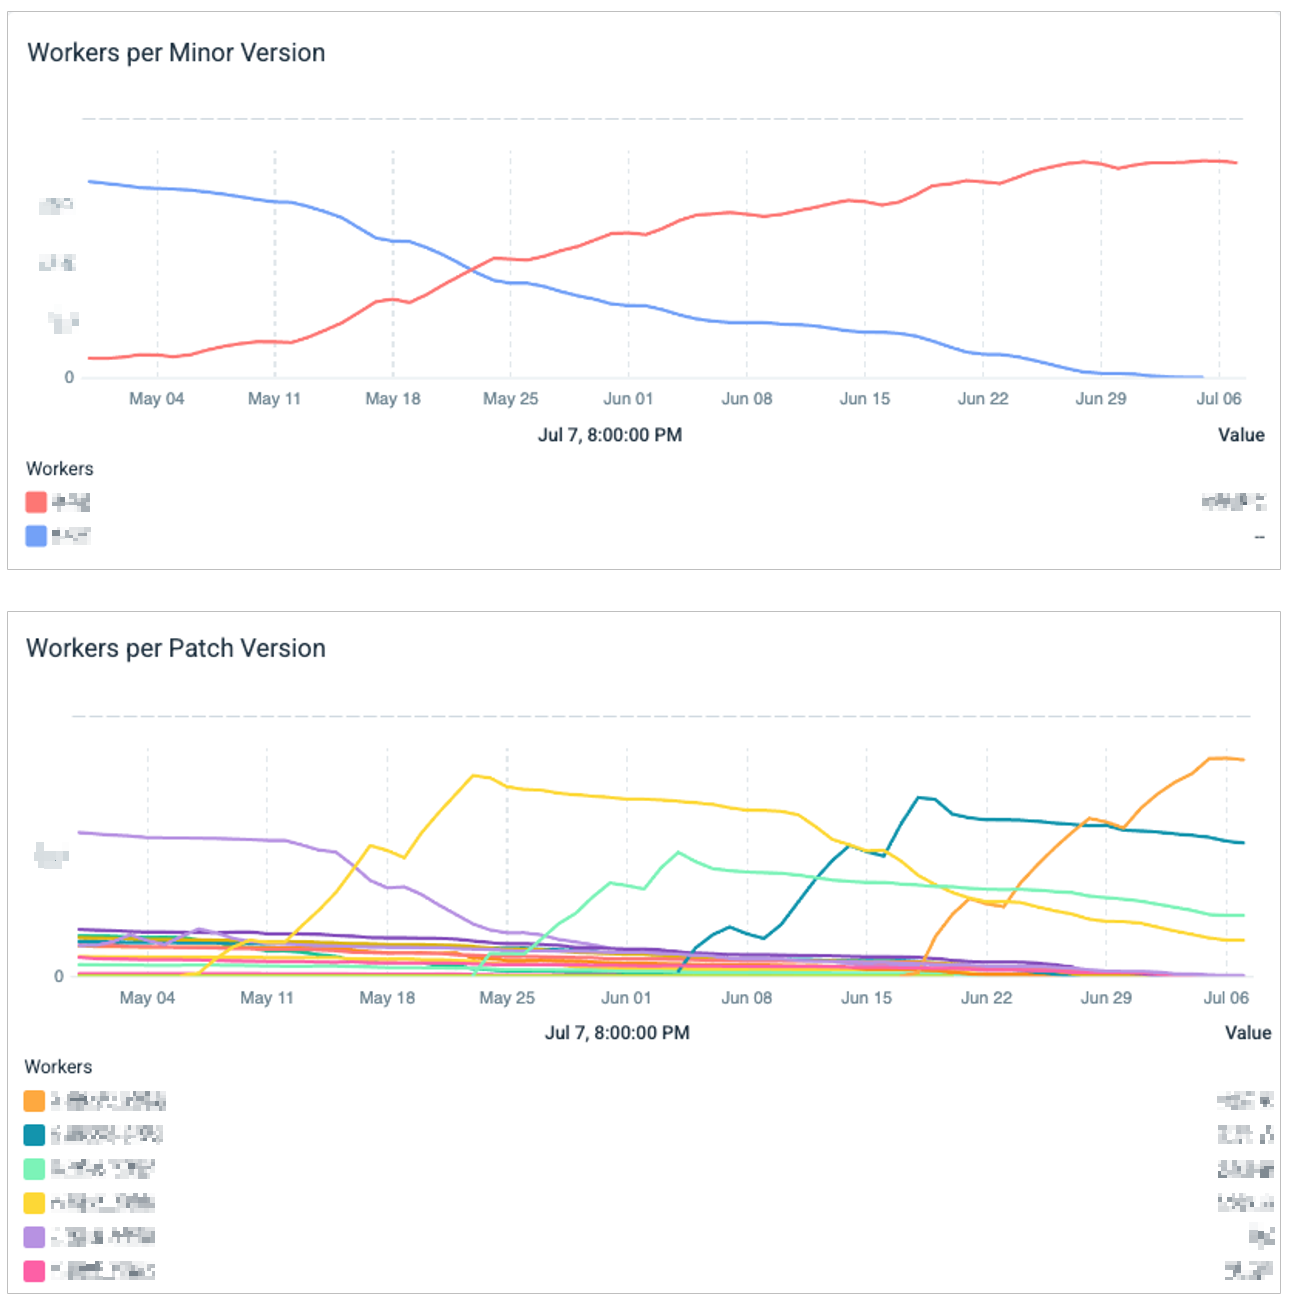Click the "Workers" legend header under Patch Version chart
Screen dimensions: 1290x1306
click(58, 1067)
